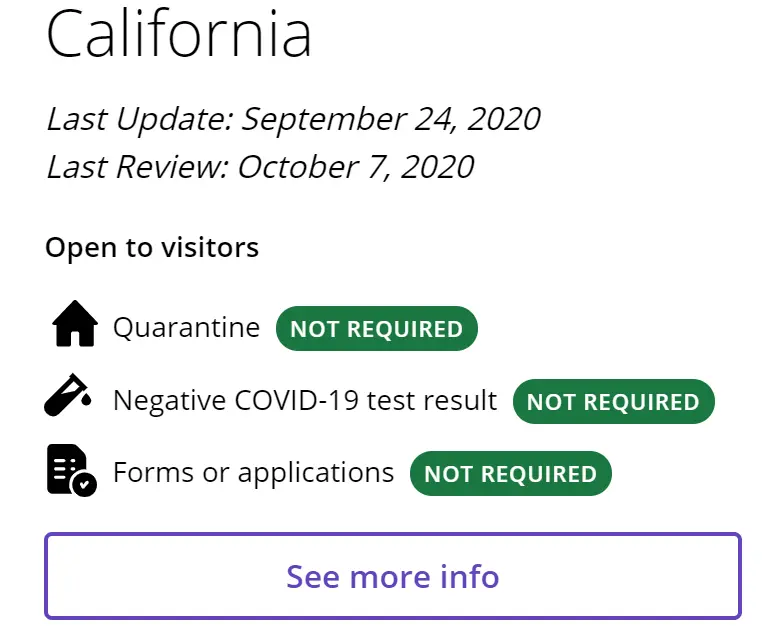766x634 pixels.
Task: Click the word COVID-19 in requirements
Action: [x=297, y=400]
